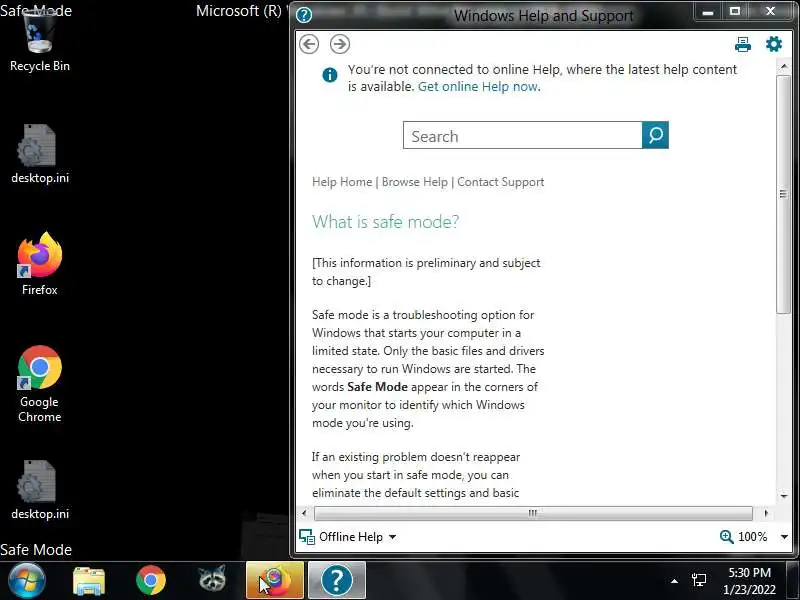Open the zoom level dropdown arrow

(784, 537)
